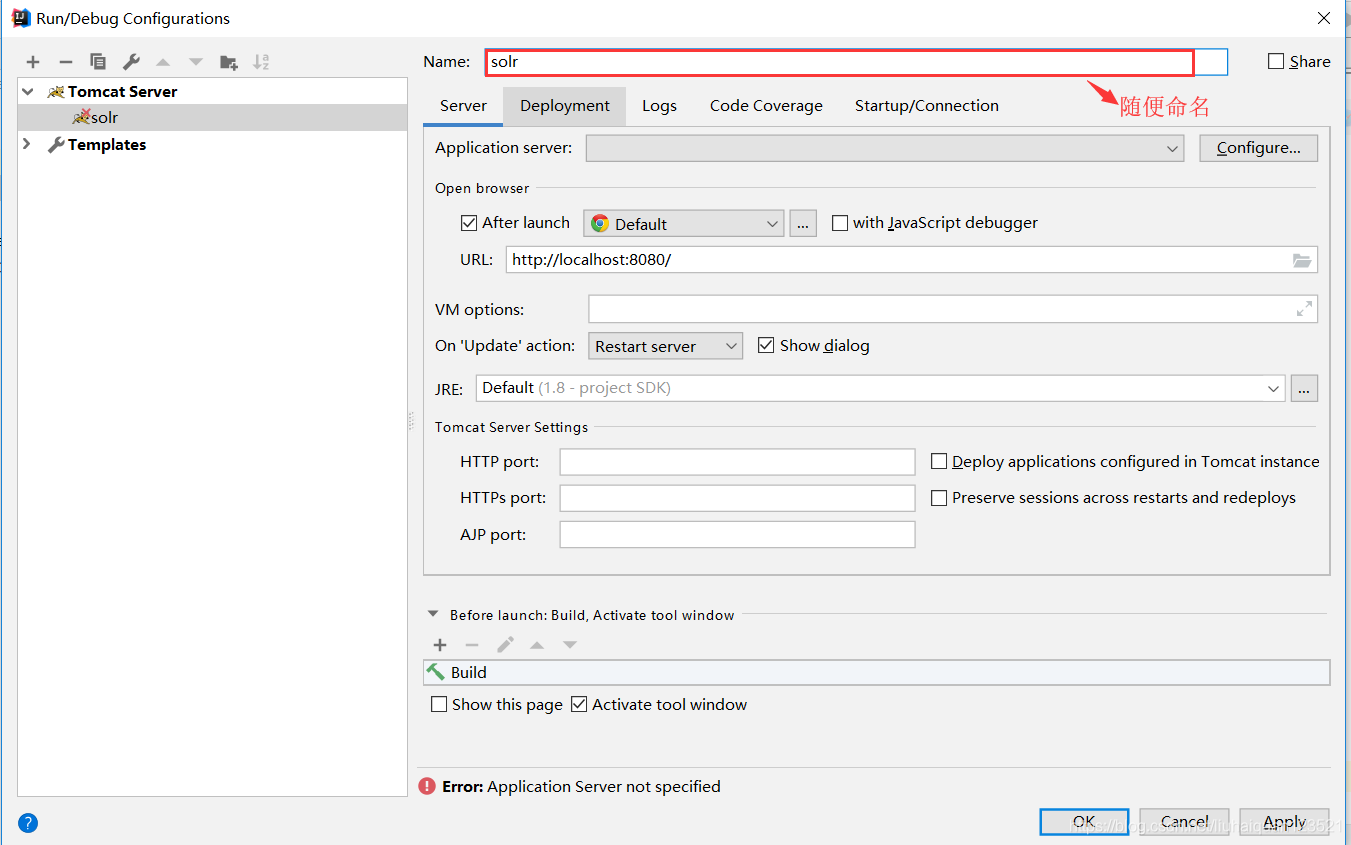Click the Cancel button
Image resolution: width=1351 pixels, height=845 pixels.
click(x=1184, y=822)
